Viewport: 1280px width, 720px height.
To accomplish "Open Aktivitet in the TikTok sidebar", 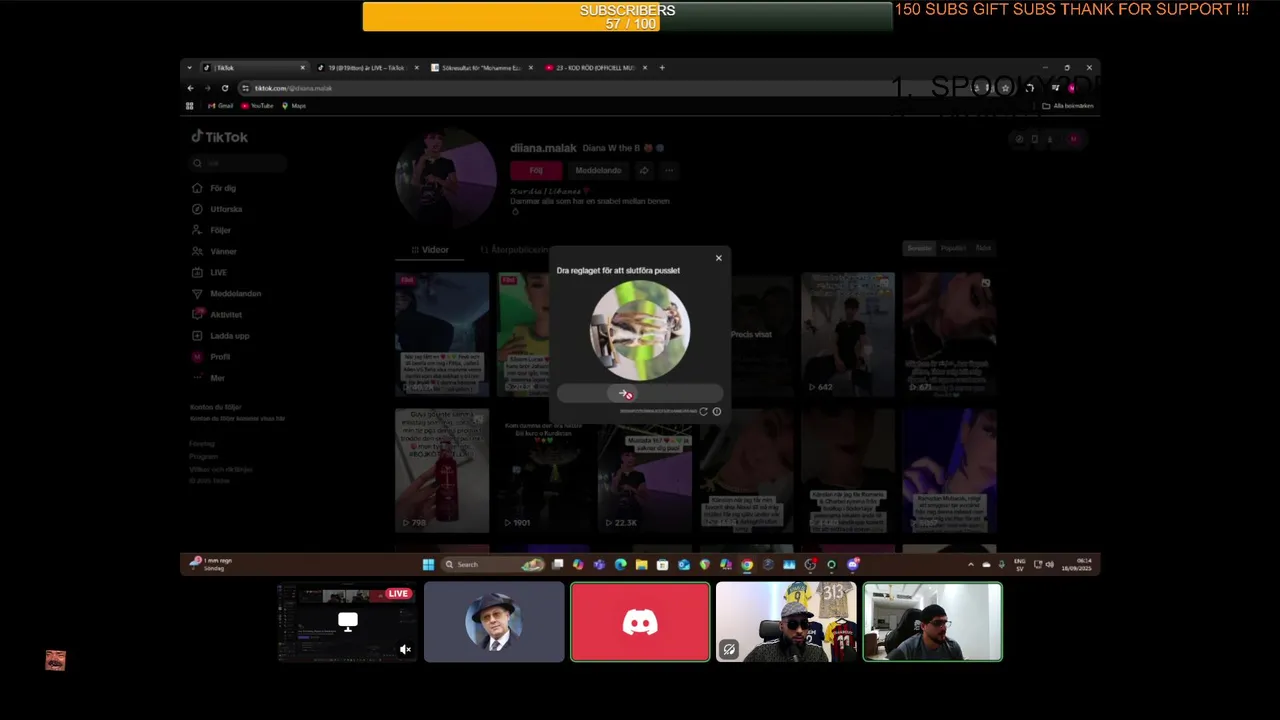I will click(218, 314).
